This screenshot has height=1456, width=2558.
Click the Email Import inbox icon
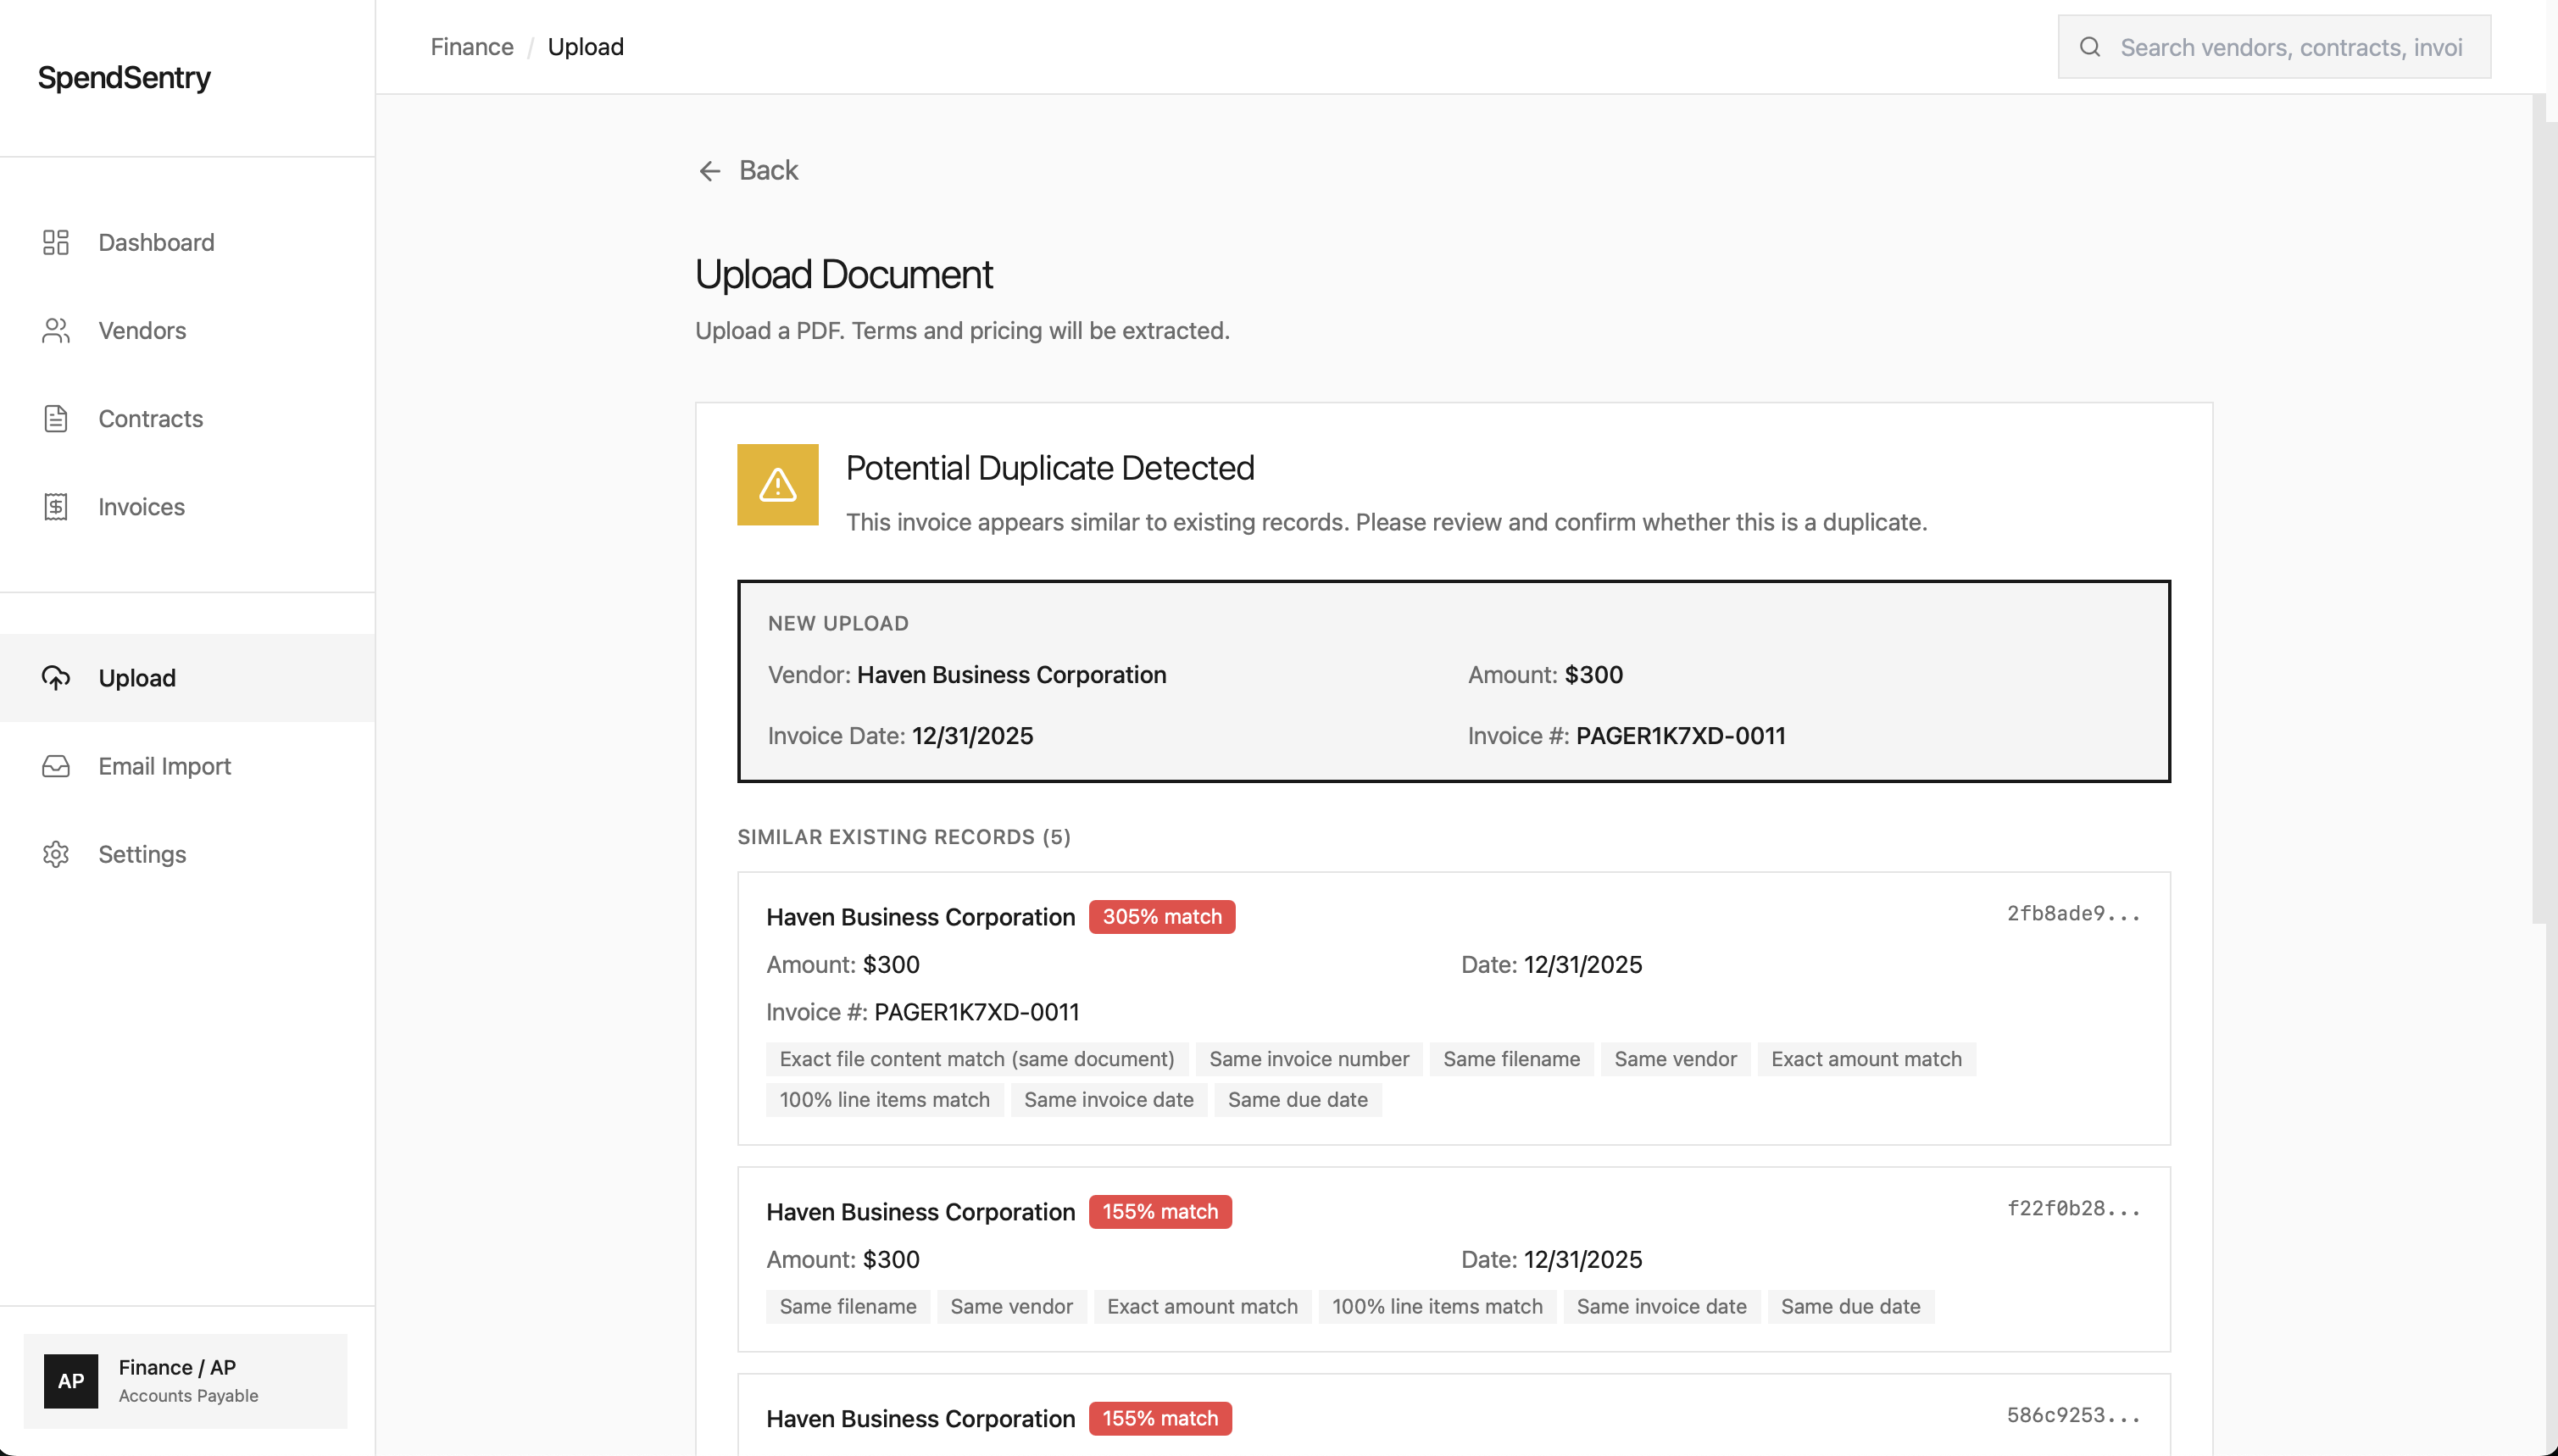point(55,766)
